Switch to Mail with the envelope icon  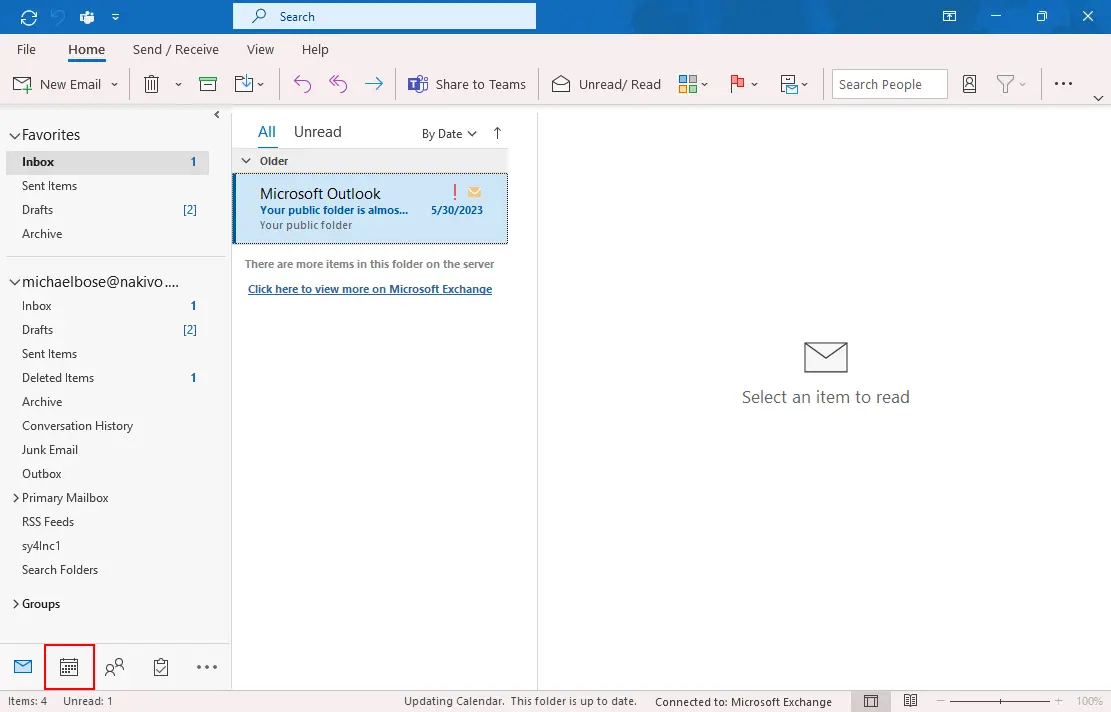click(x=23, y=667)
